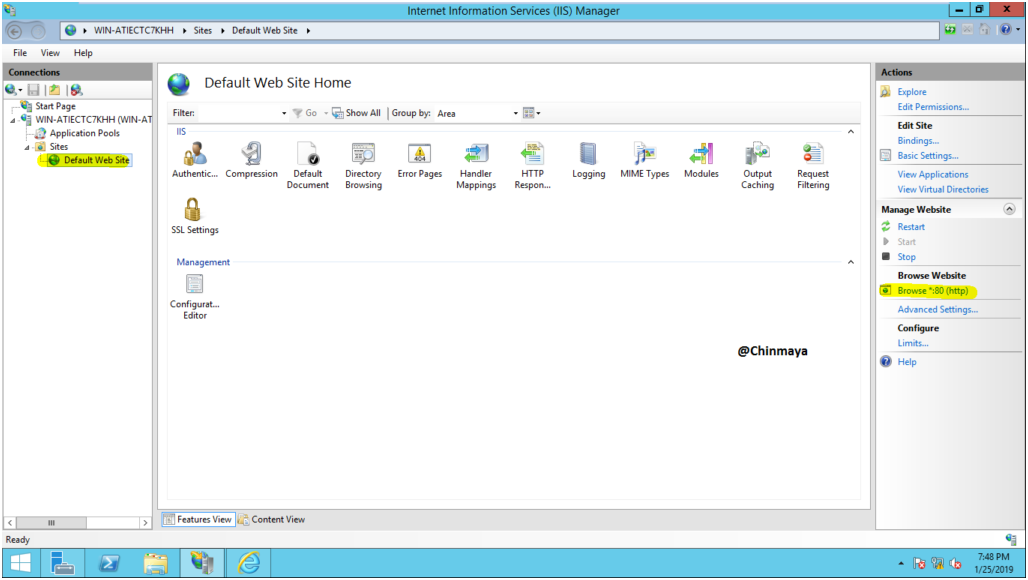Click right arrow of Connections scrollbar
The height and width of the screenshot is (580, 1028).
(145, 523)
